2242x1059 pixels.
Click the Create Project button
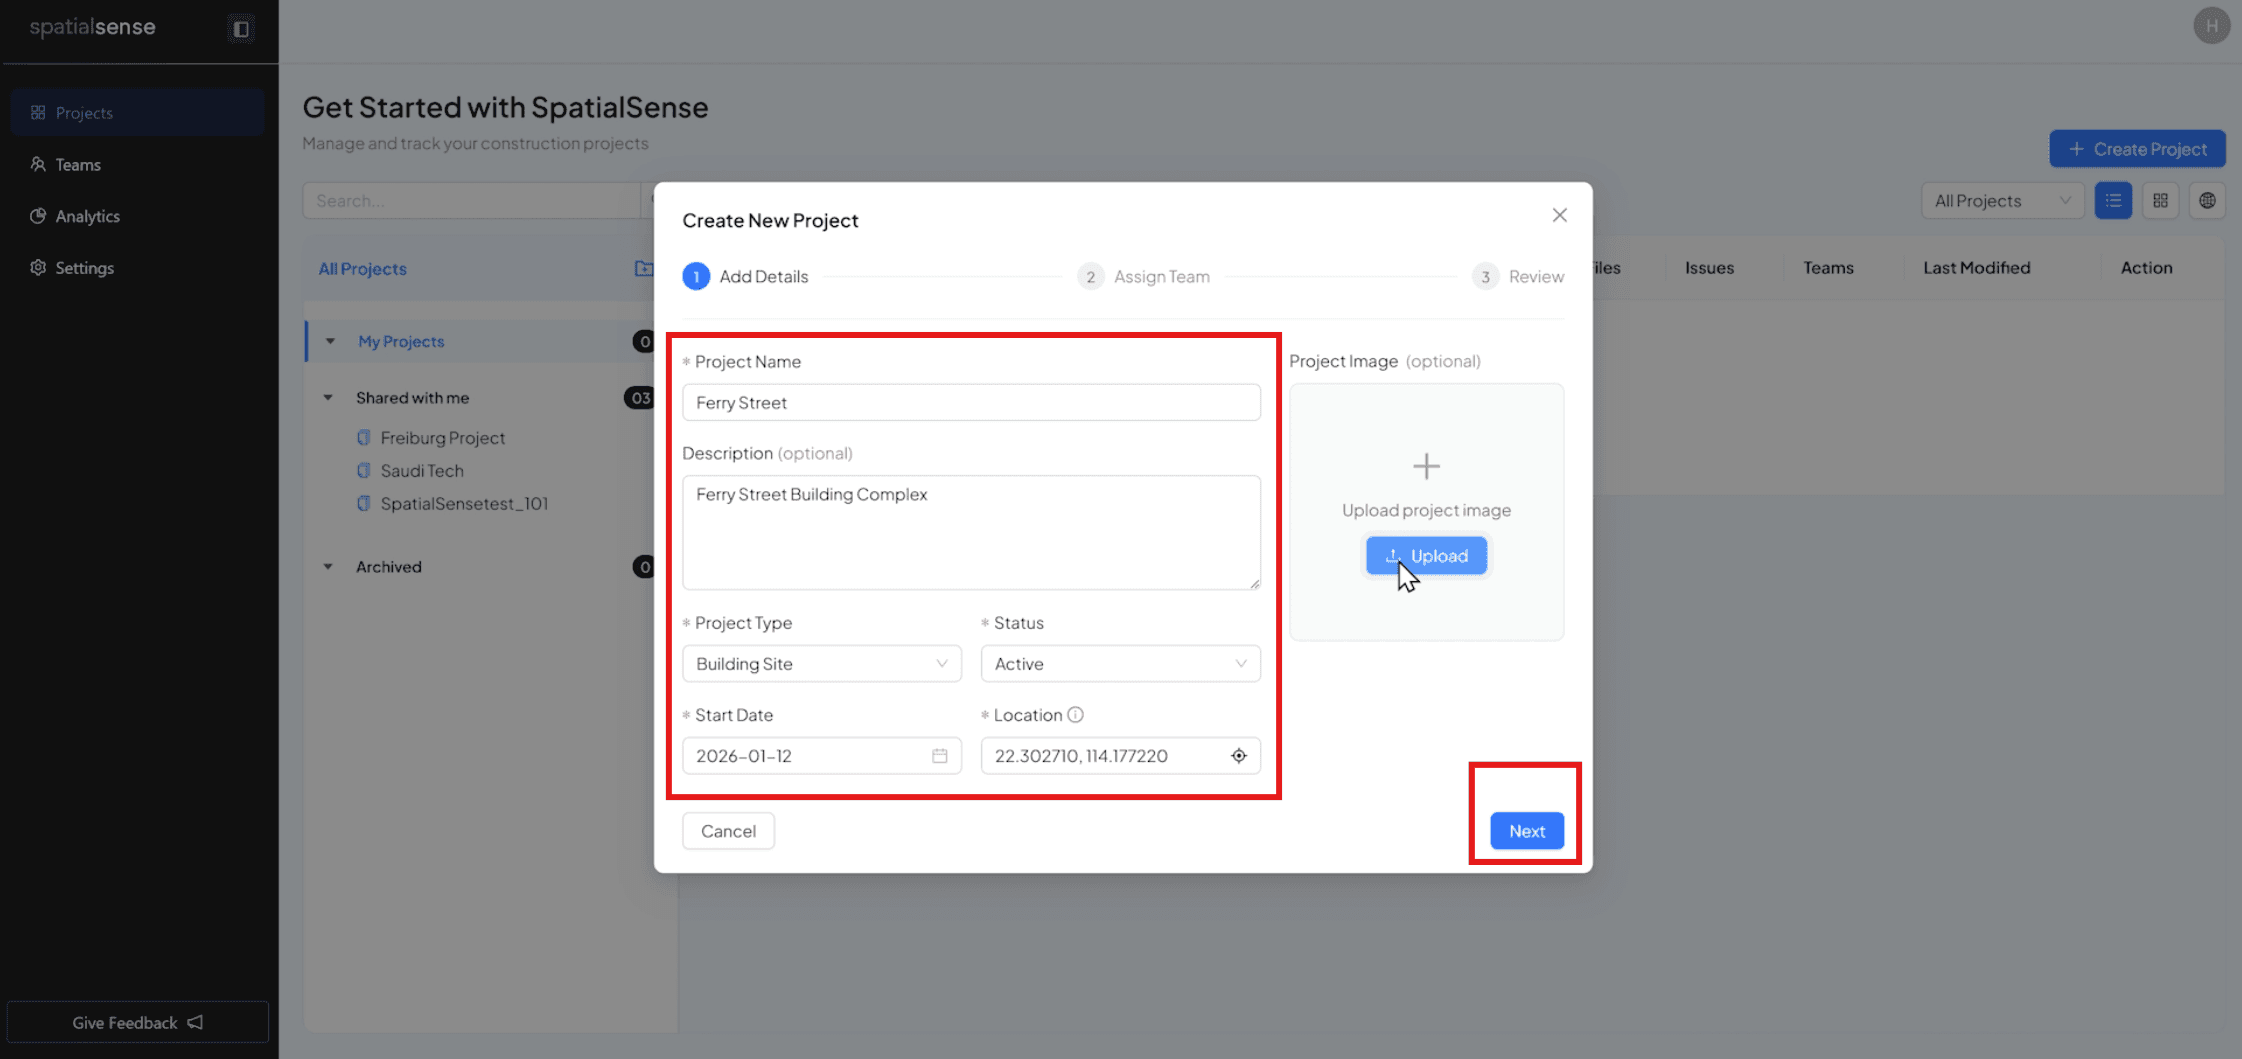point(2137,149)
